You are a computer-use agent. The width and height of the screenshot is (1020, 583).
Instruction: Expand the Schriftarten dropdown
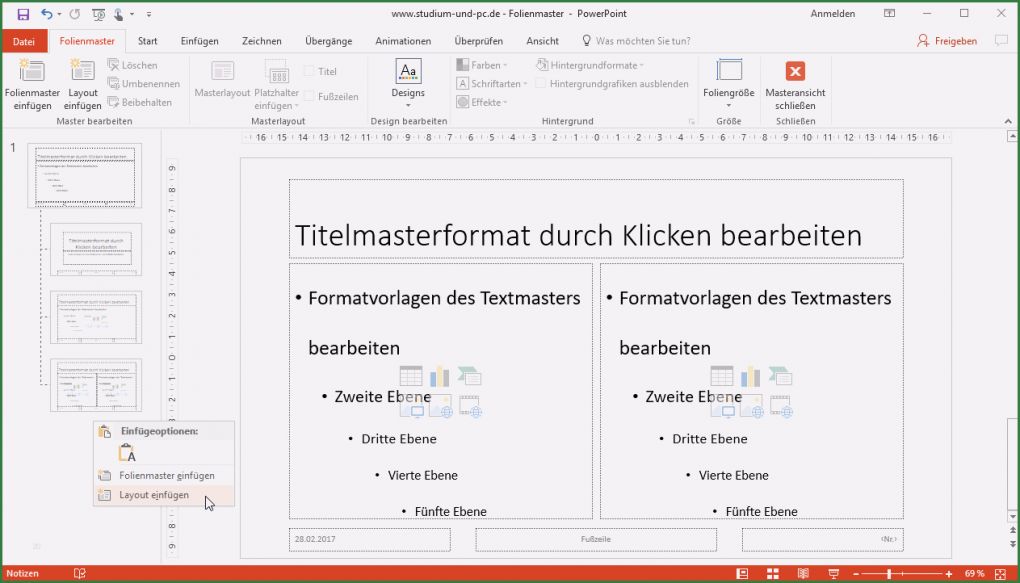pyautogui.click(x=492, y=83)
